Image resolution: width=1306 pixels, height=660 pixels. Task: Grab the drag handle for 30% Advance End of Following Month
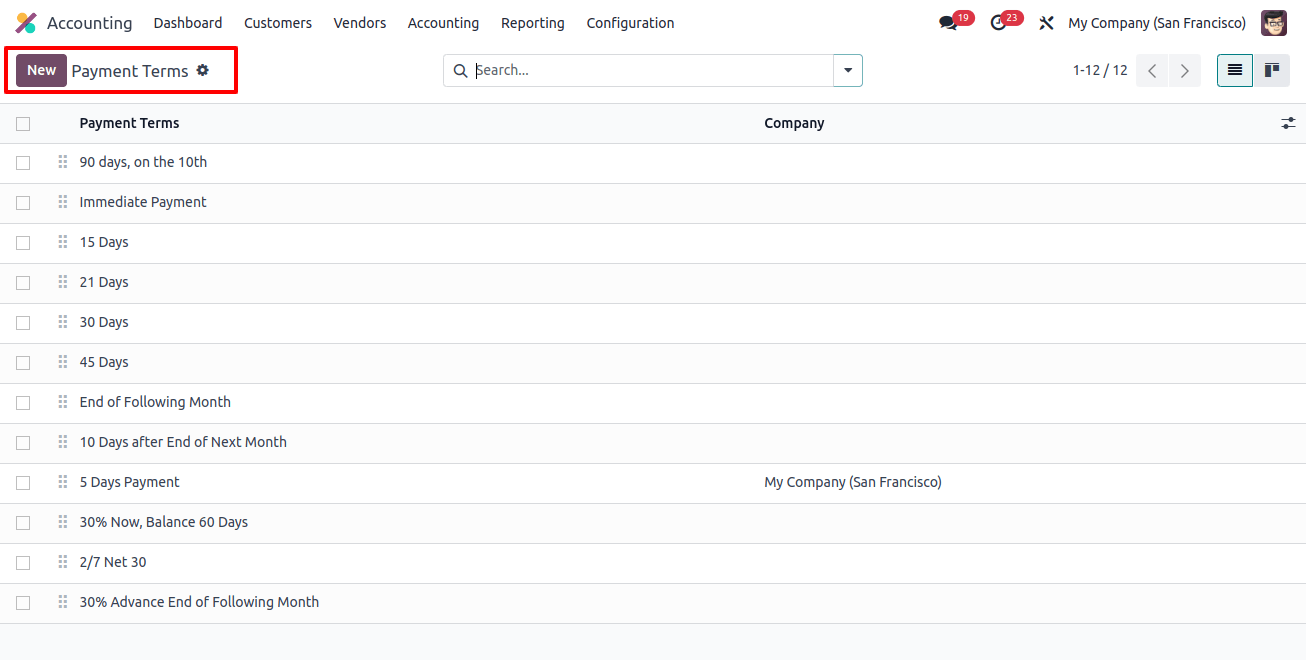click(63, 602)
